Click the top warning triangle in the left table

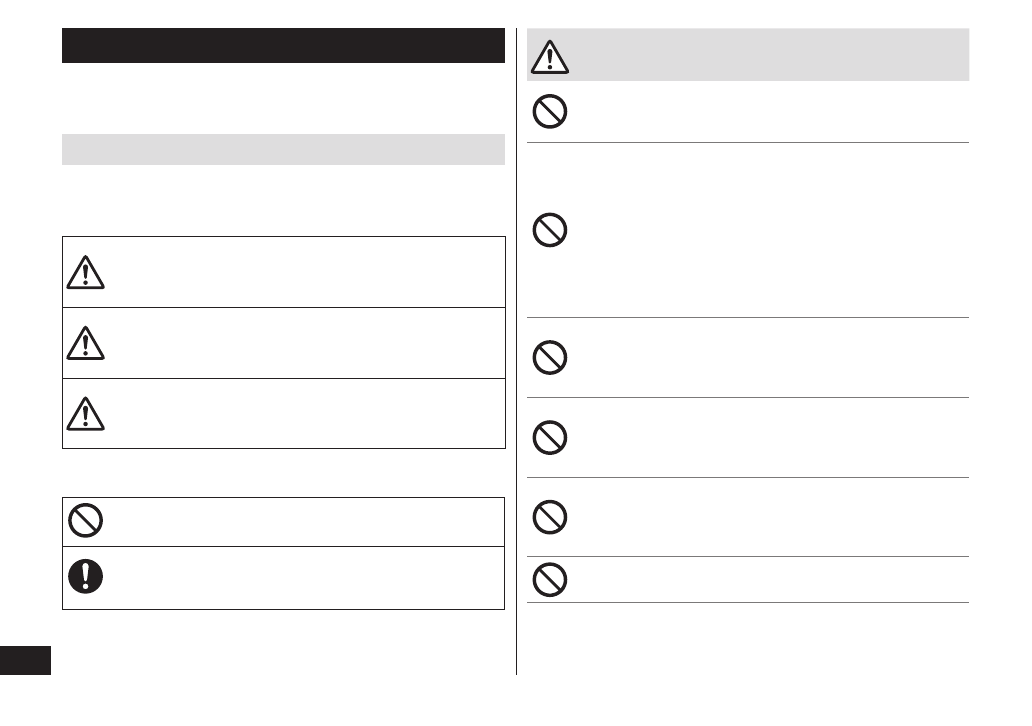pyautogui.click(x=86, y=272)
